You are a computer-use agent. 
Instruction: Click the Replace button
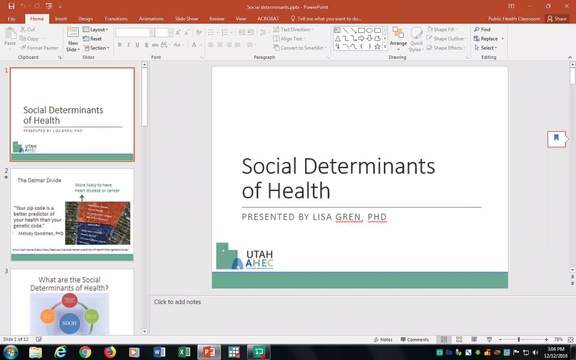click(x=488, y=39)
